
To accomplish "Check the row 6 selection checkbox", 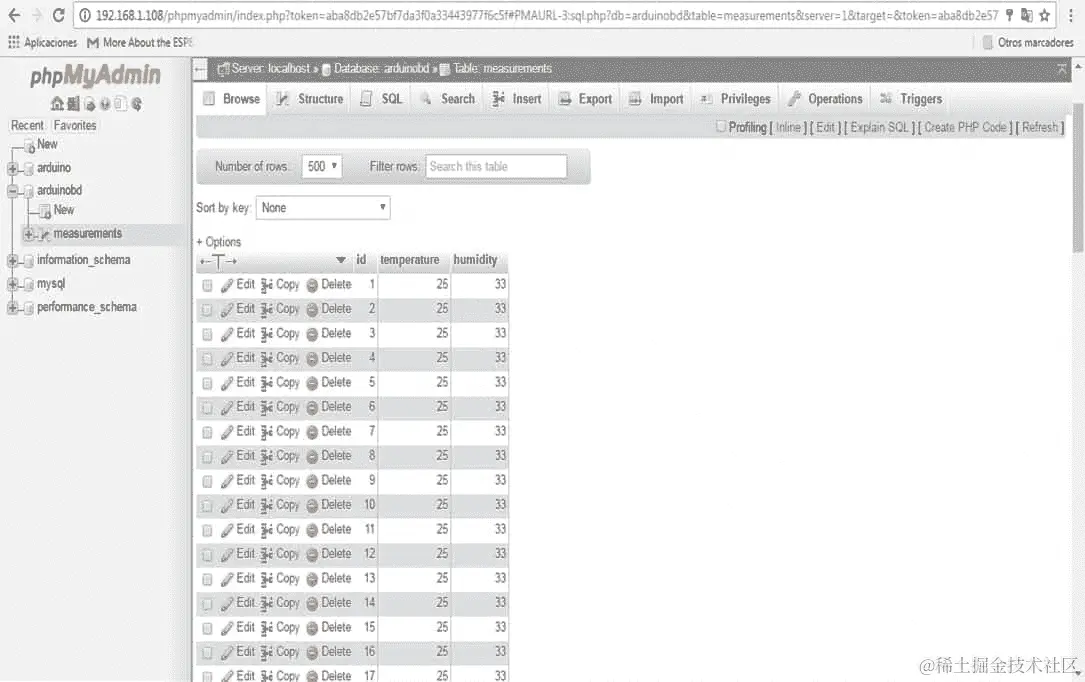I will pos(207,407).
